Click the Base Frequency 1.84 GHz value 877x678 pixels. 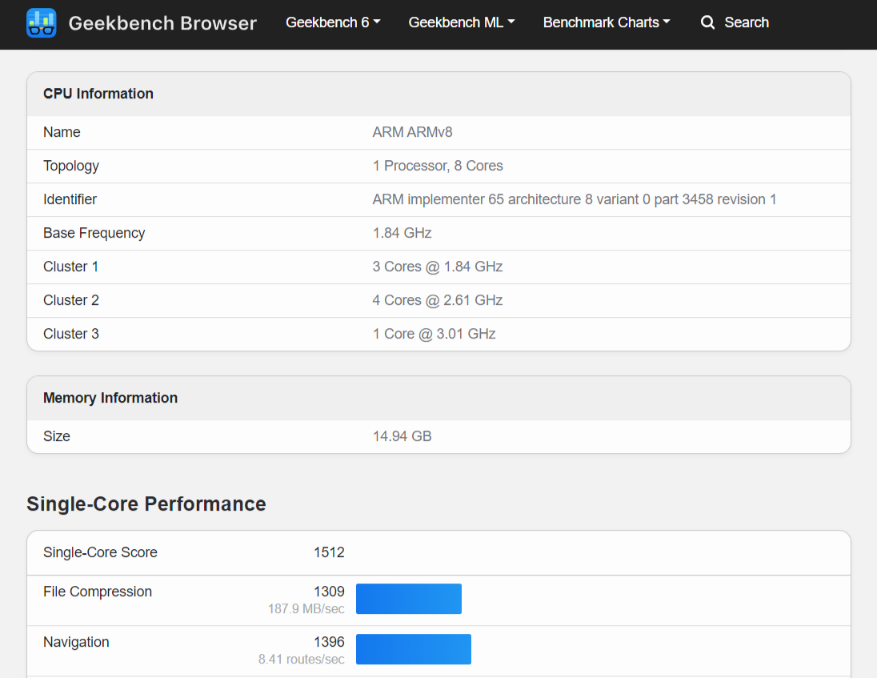point(402,233)
